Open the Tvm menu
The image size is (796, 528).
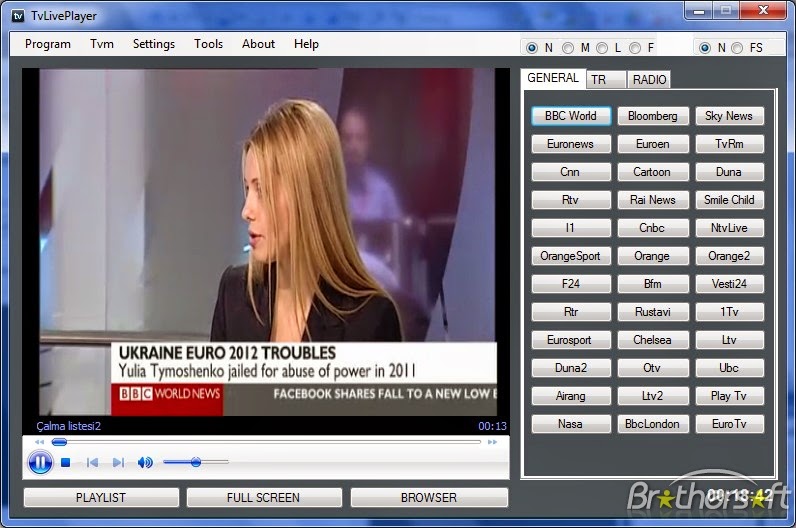click(x=102, y=44)
